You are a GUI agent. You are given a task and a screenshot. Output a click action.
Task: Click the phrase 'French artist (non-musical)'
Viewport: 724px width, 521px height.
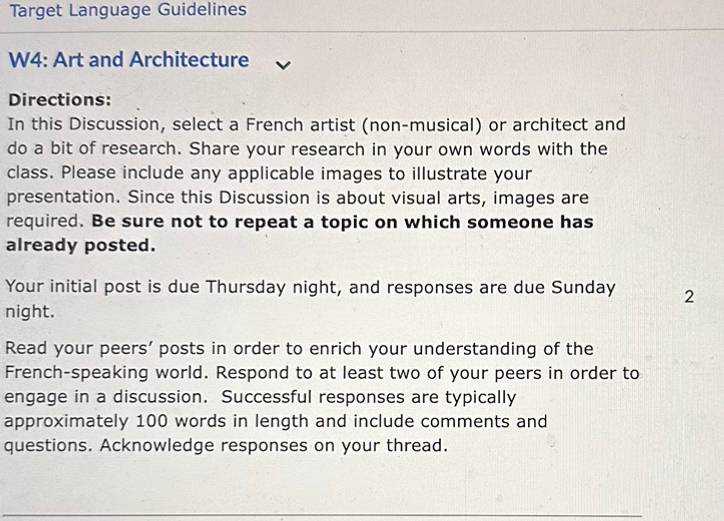363,125
